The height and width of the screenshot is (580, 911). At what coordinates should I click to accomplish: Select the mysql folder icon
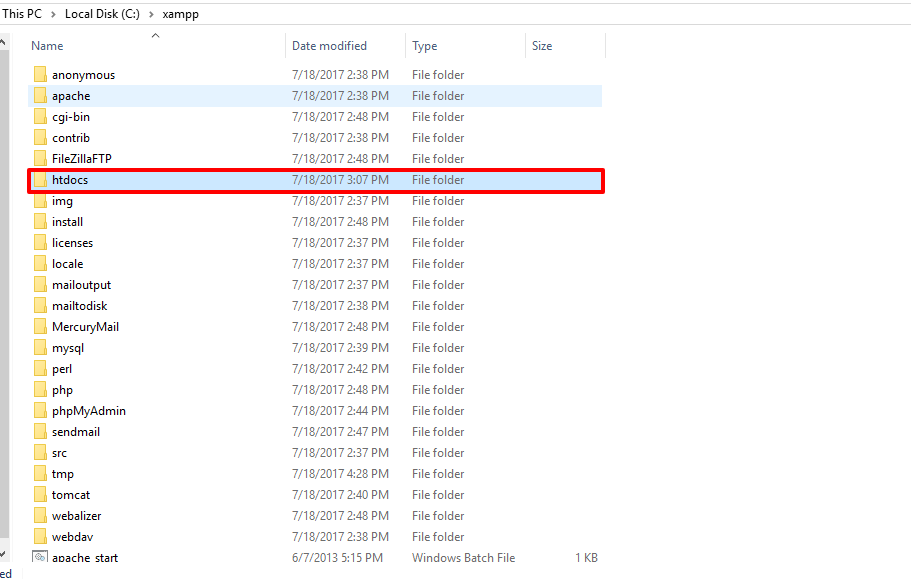coord(40,348)
